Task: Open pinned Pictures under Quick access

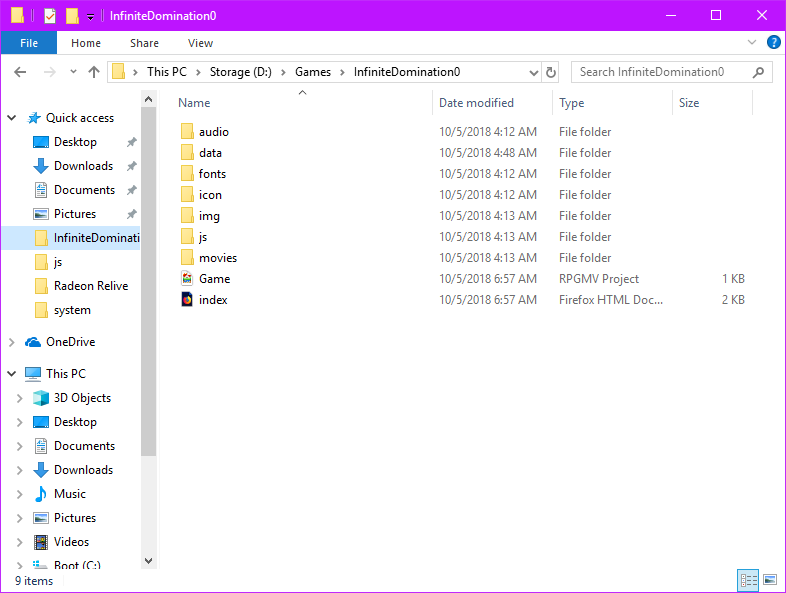Action: tap(75, 214)
